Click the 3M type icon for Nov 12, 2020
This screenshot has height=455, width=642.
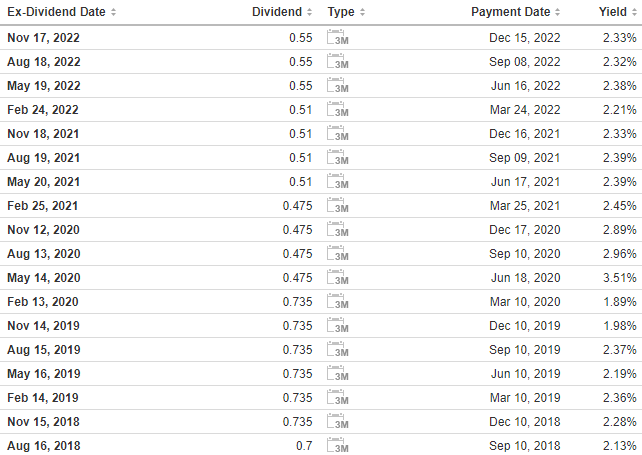(338, 229)
